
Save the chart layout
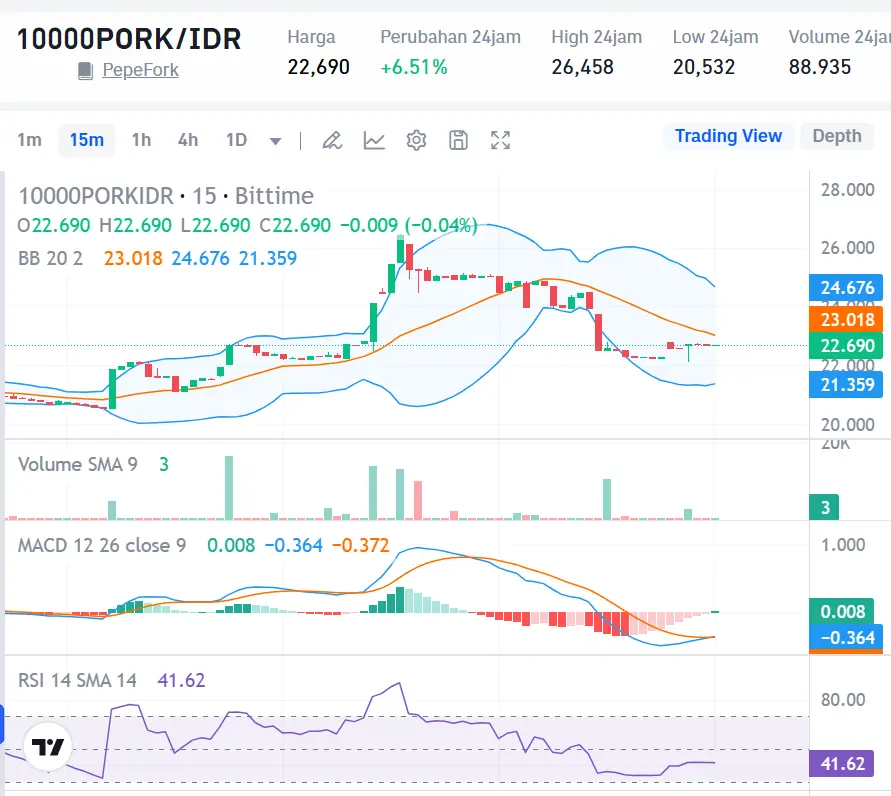[x=458, y=140]
